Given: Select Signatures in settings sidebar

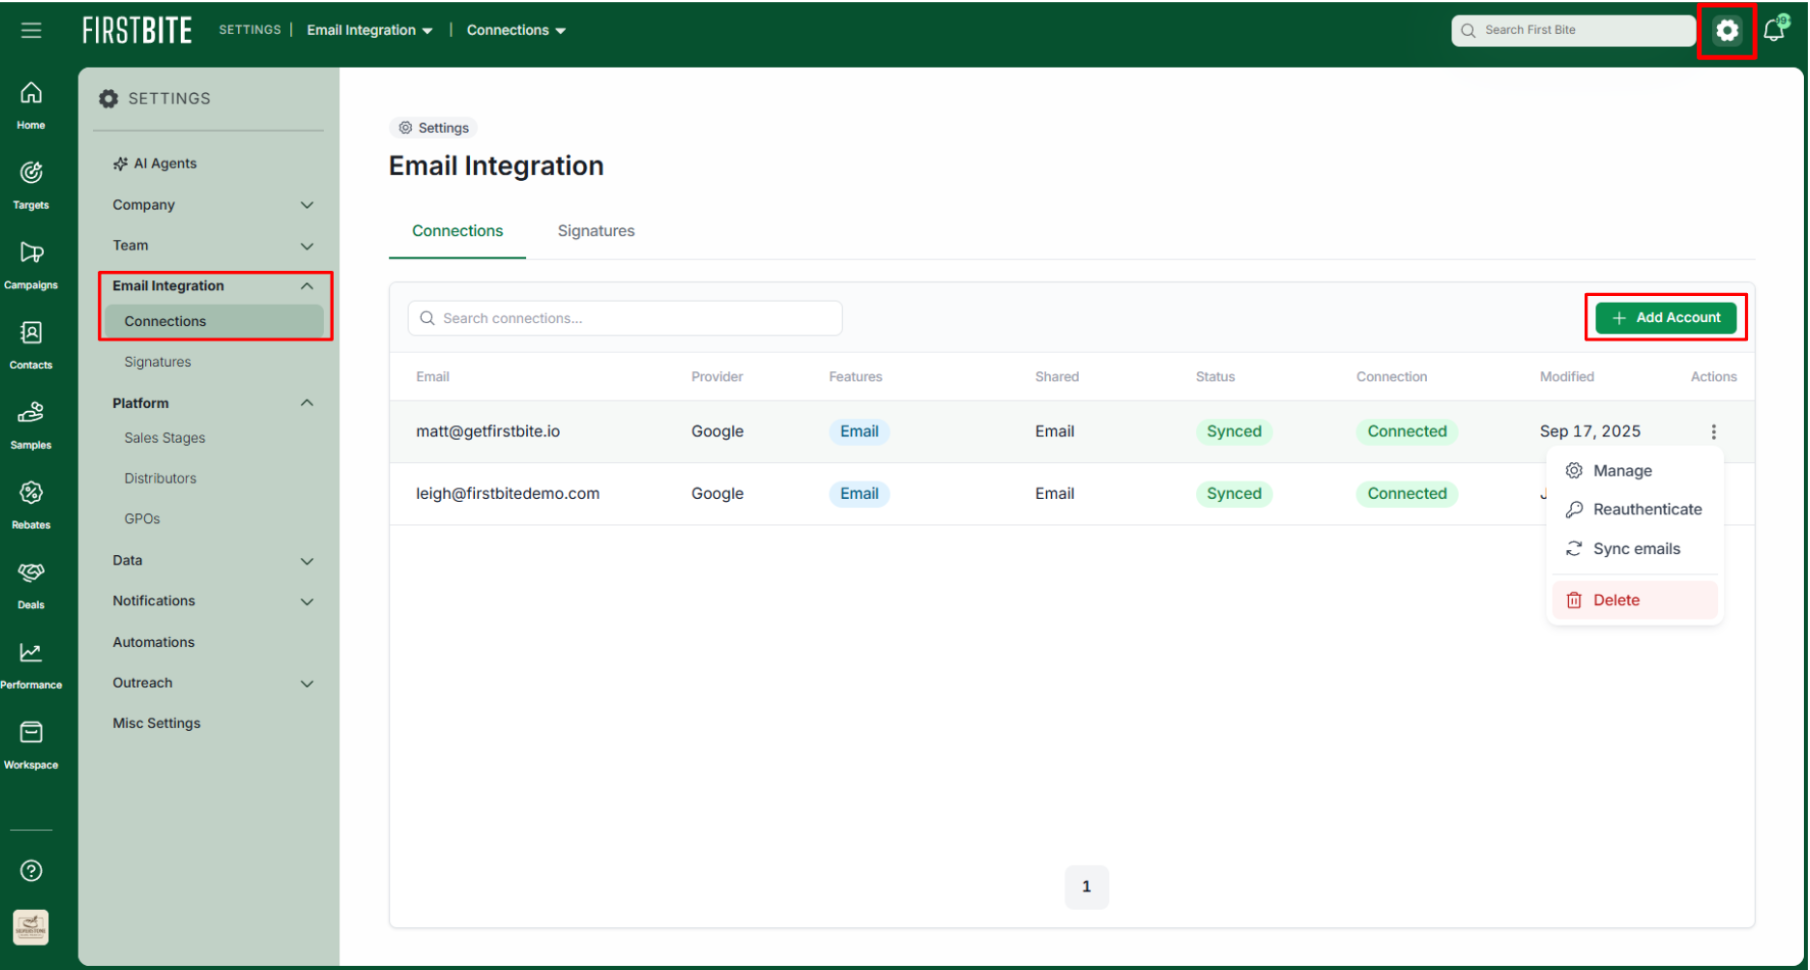Looking at the screenshot, I should pos(158,362).
